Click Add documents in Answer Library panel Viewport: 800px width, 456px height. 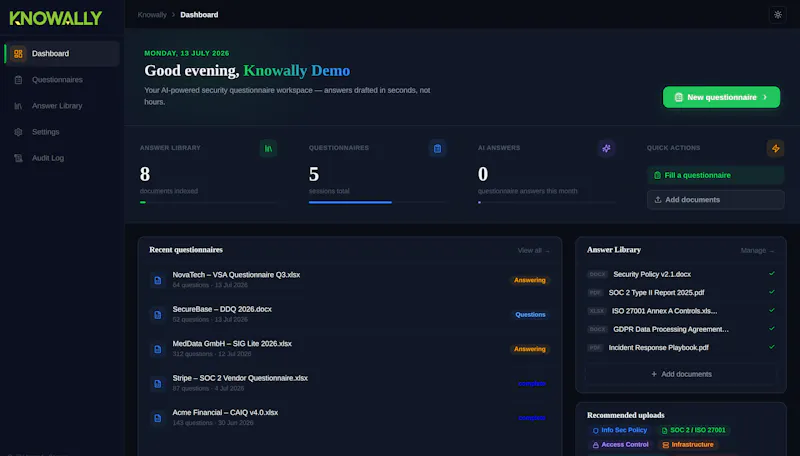[681, 374]
